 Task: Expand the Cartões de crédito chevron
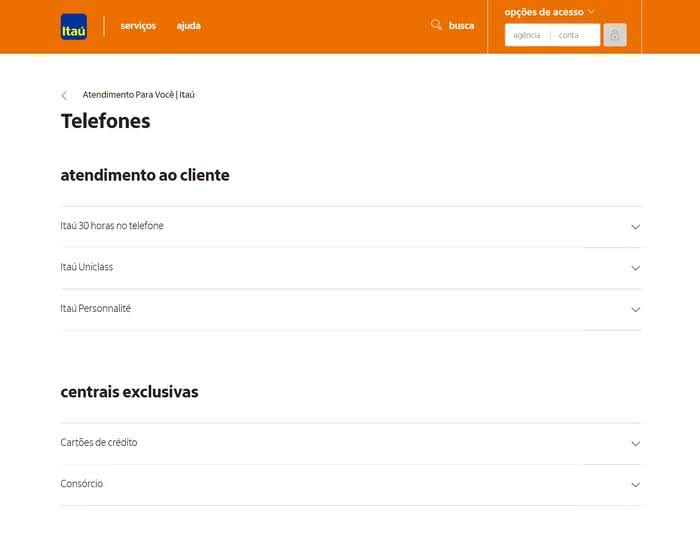pyautogui.click(x=635, y=443)
